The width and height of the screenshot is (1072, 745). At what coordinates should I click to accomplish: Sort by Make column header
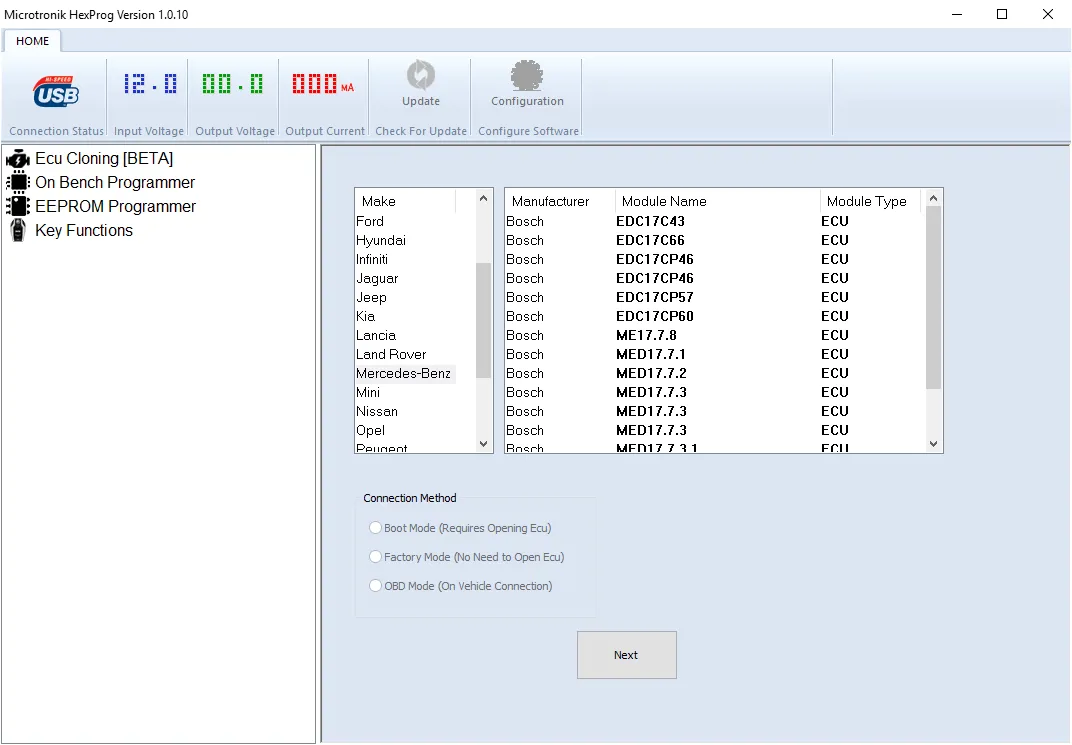(405, 201)
